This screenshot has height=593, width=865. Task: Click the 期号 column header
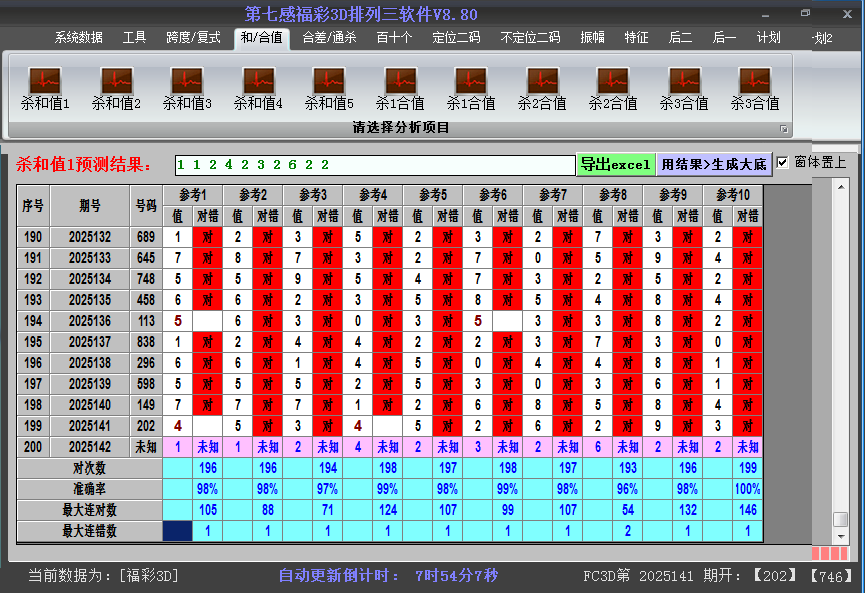pos(90,206)
